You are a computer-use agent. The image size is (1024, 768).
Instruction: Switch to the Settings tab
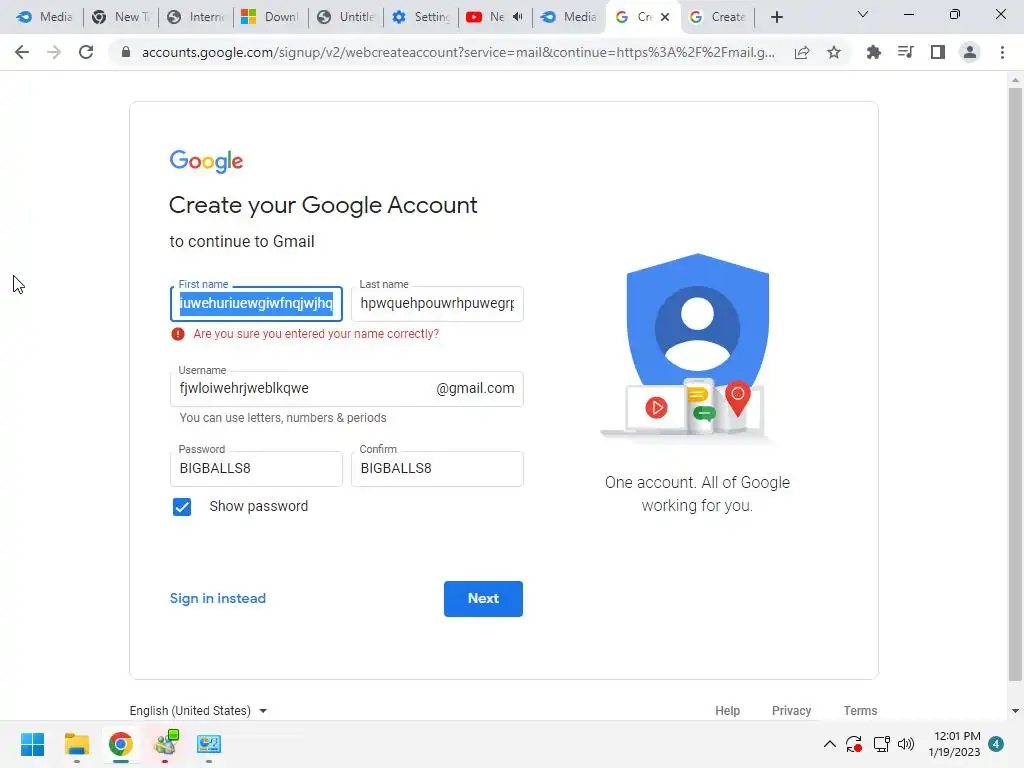(420, 17)
